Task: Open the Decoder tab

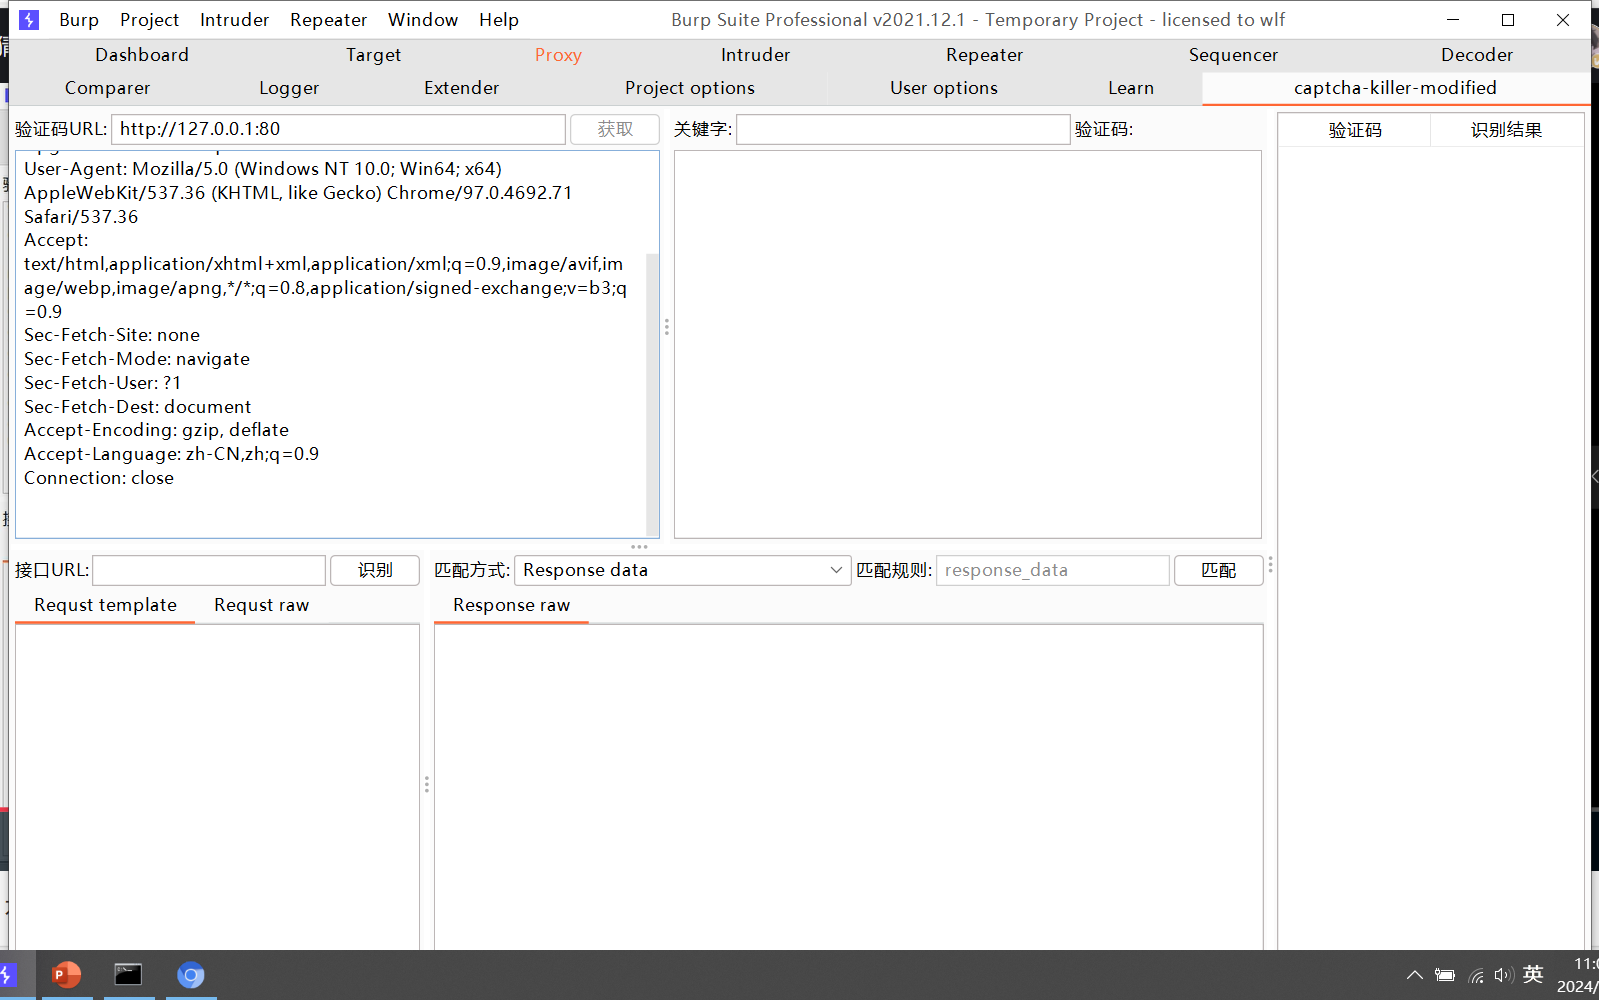Action: [x=1476, y=55]
